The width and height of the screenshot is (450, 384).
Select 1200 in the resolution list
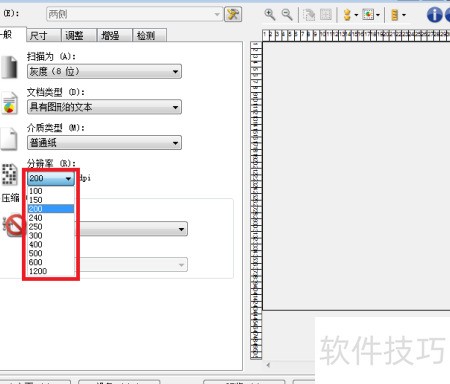pyautogui.click(x=51, y=271)
